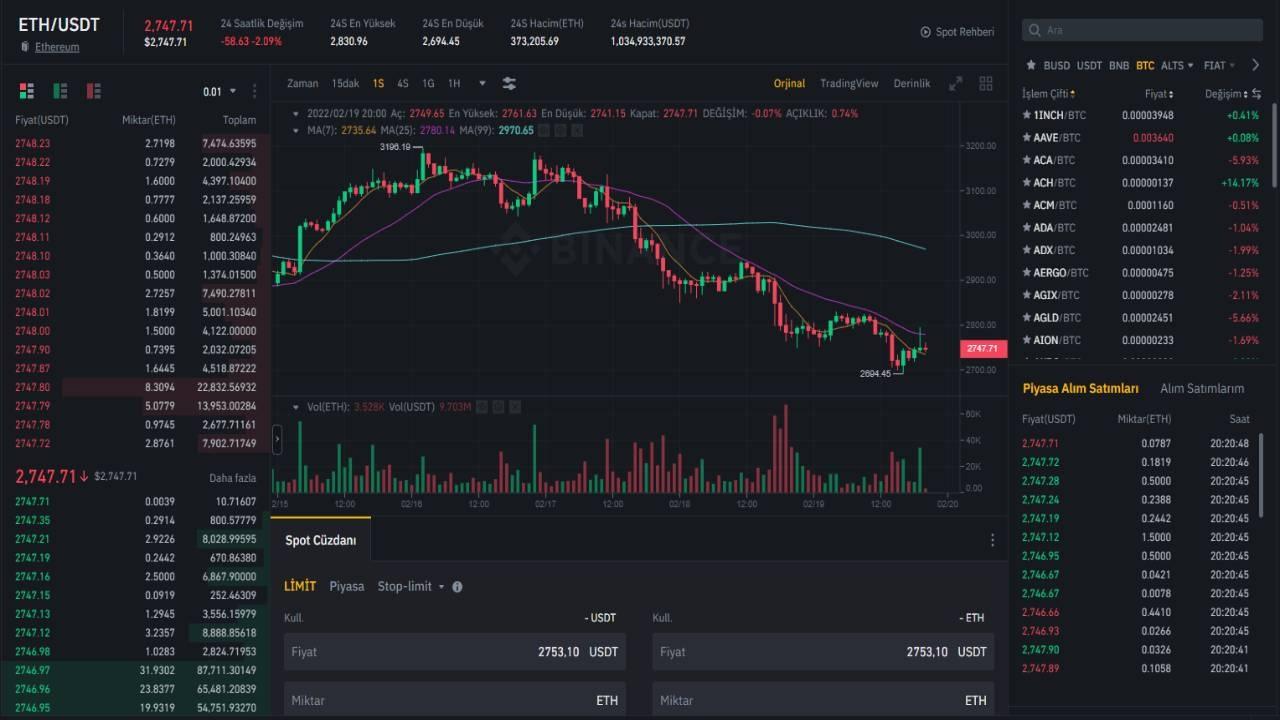
Task: Favorite the ADA/BTC pair star
Action: click(1027, 227)
